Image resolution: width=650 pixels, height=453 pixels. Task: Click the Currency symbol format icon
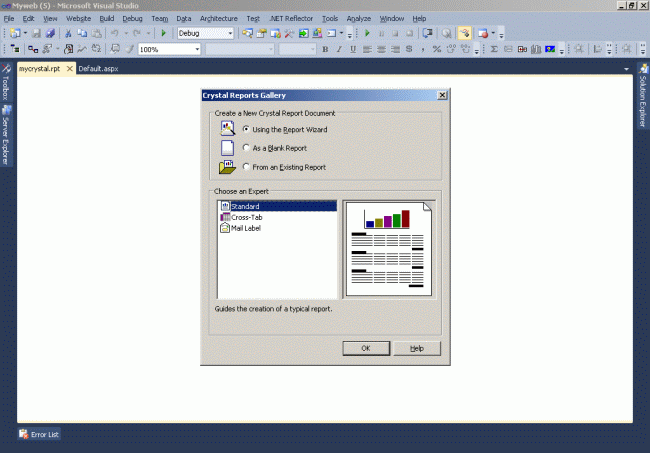tap(409, 49)
